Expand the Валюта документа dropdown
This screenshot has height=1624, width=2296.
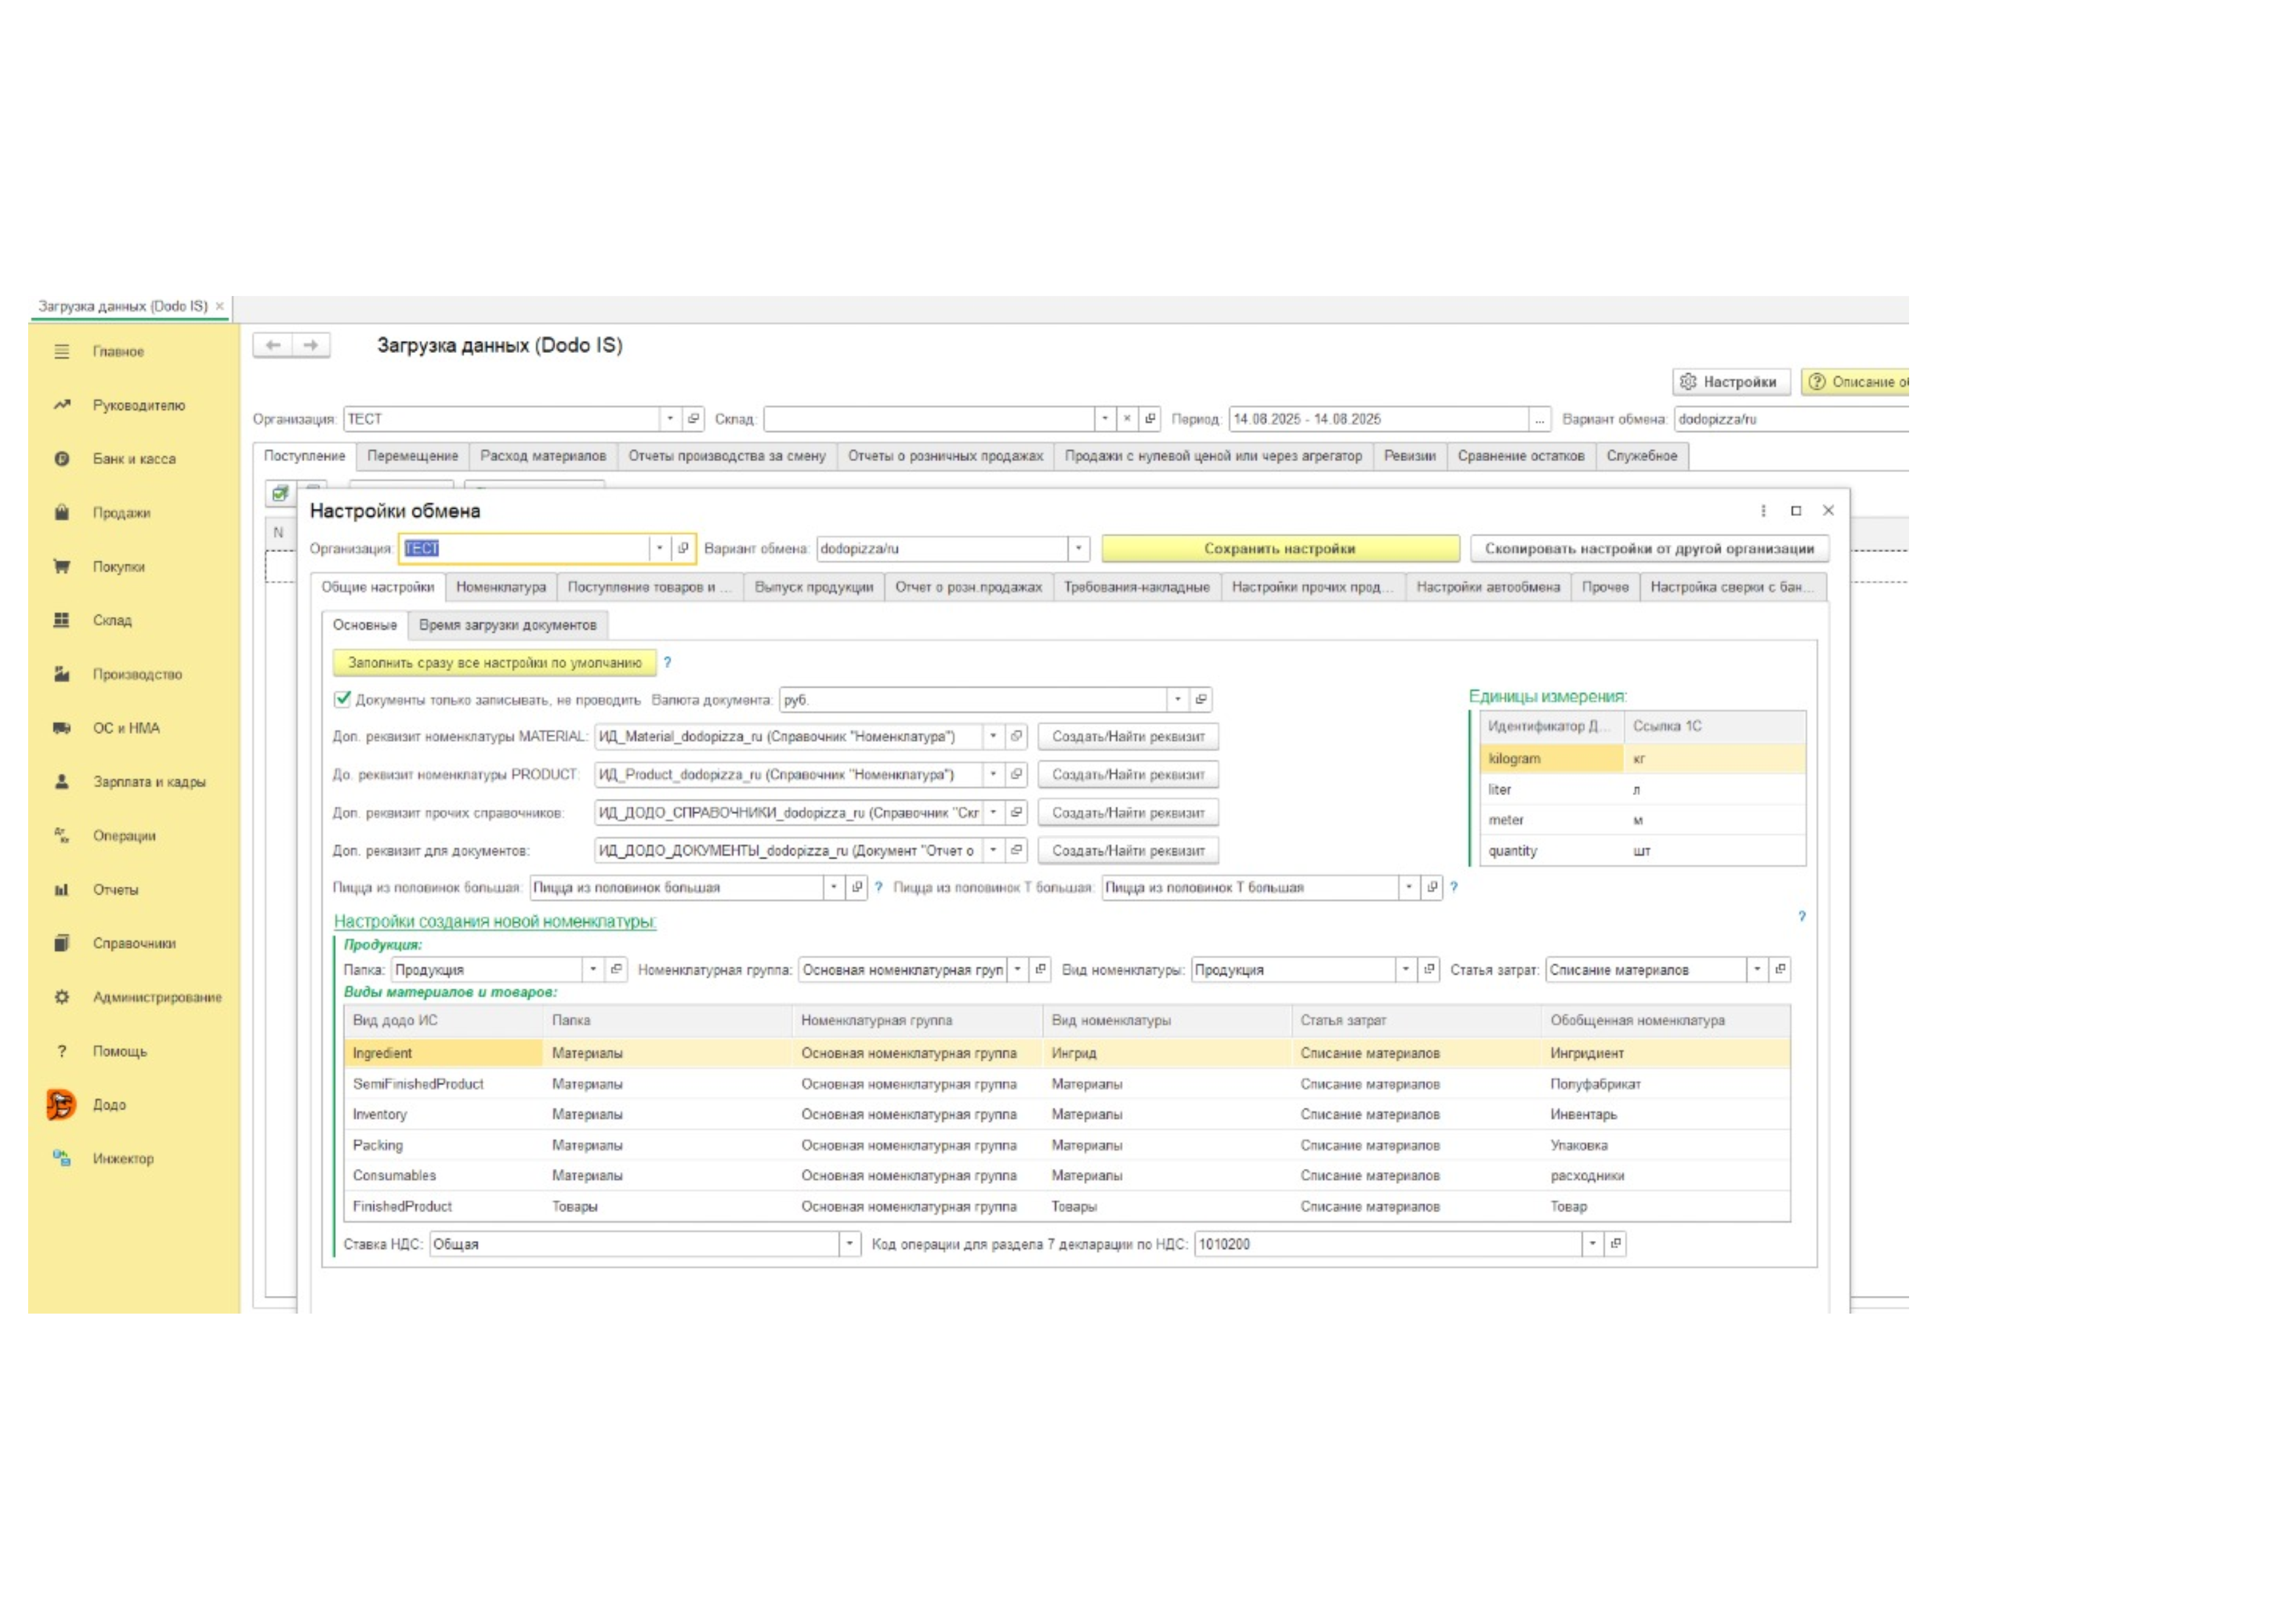point(1177,699)
